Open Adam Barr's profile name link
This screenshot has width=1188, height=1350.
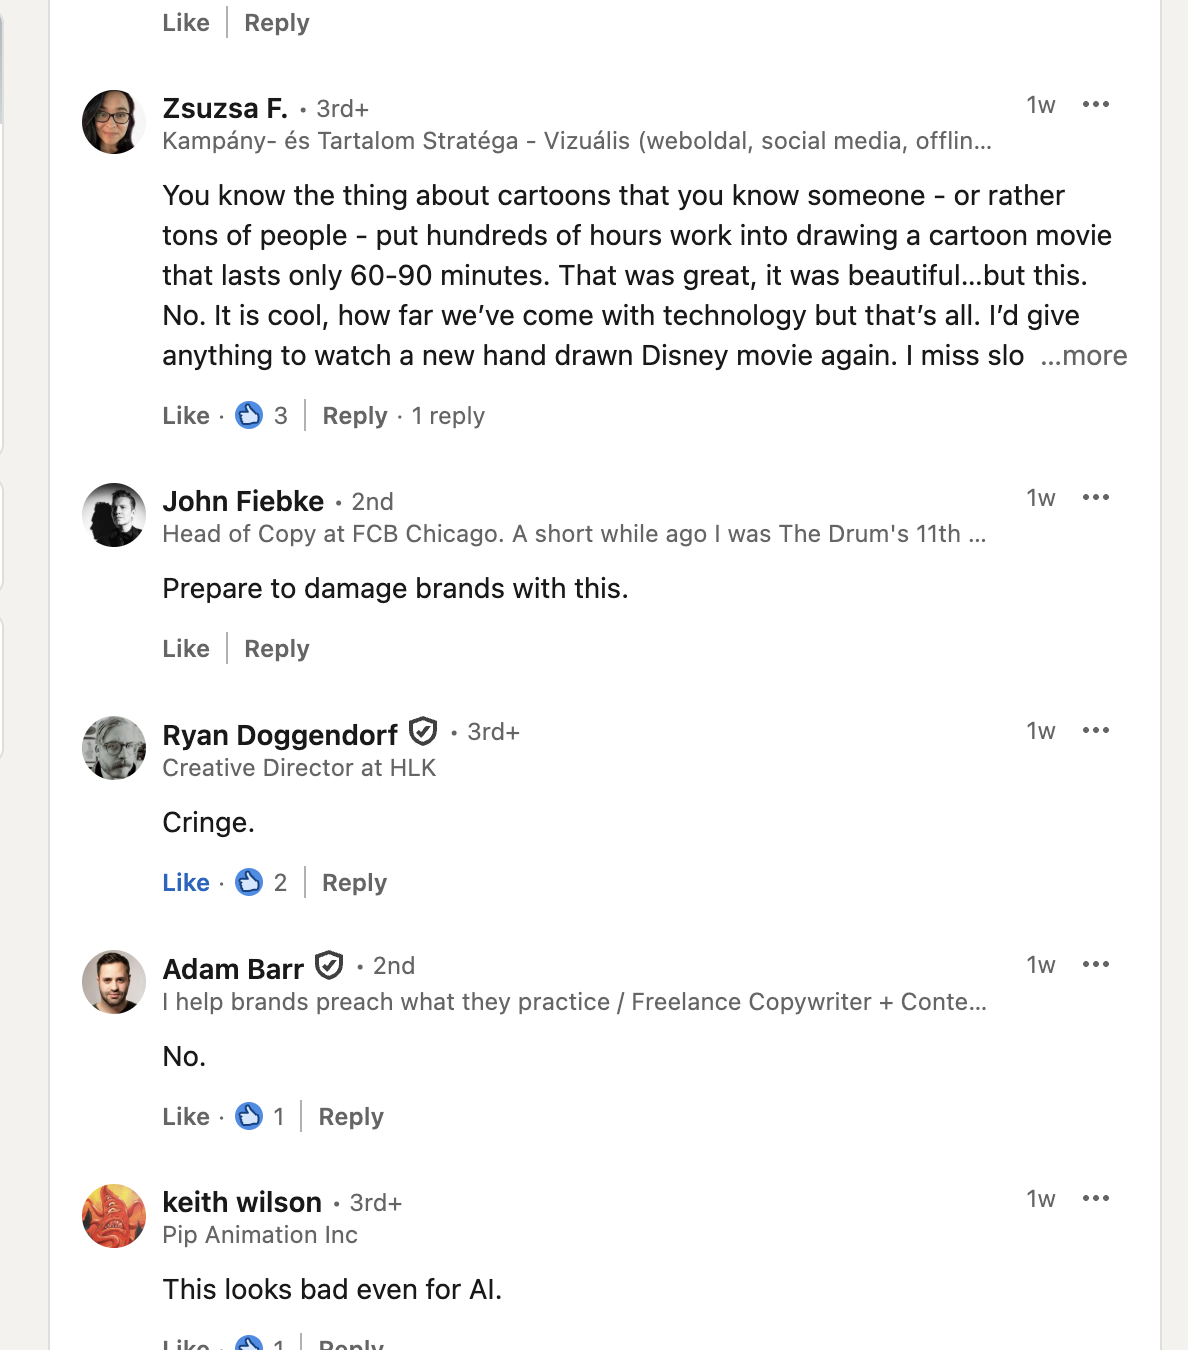233,969
